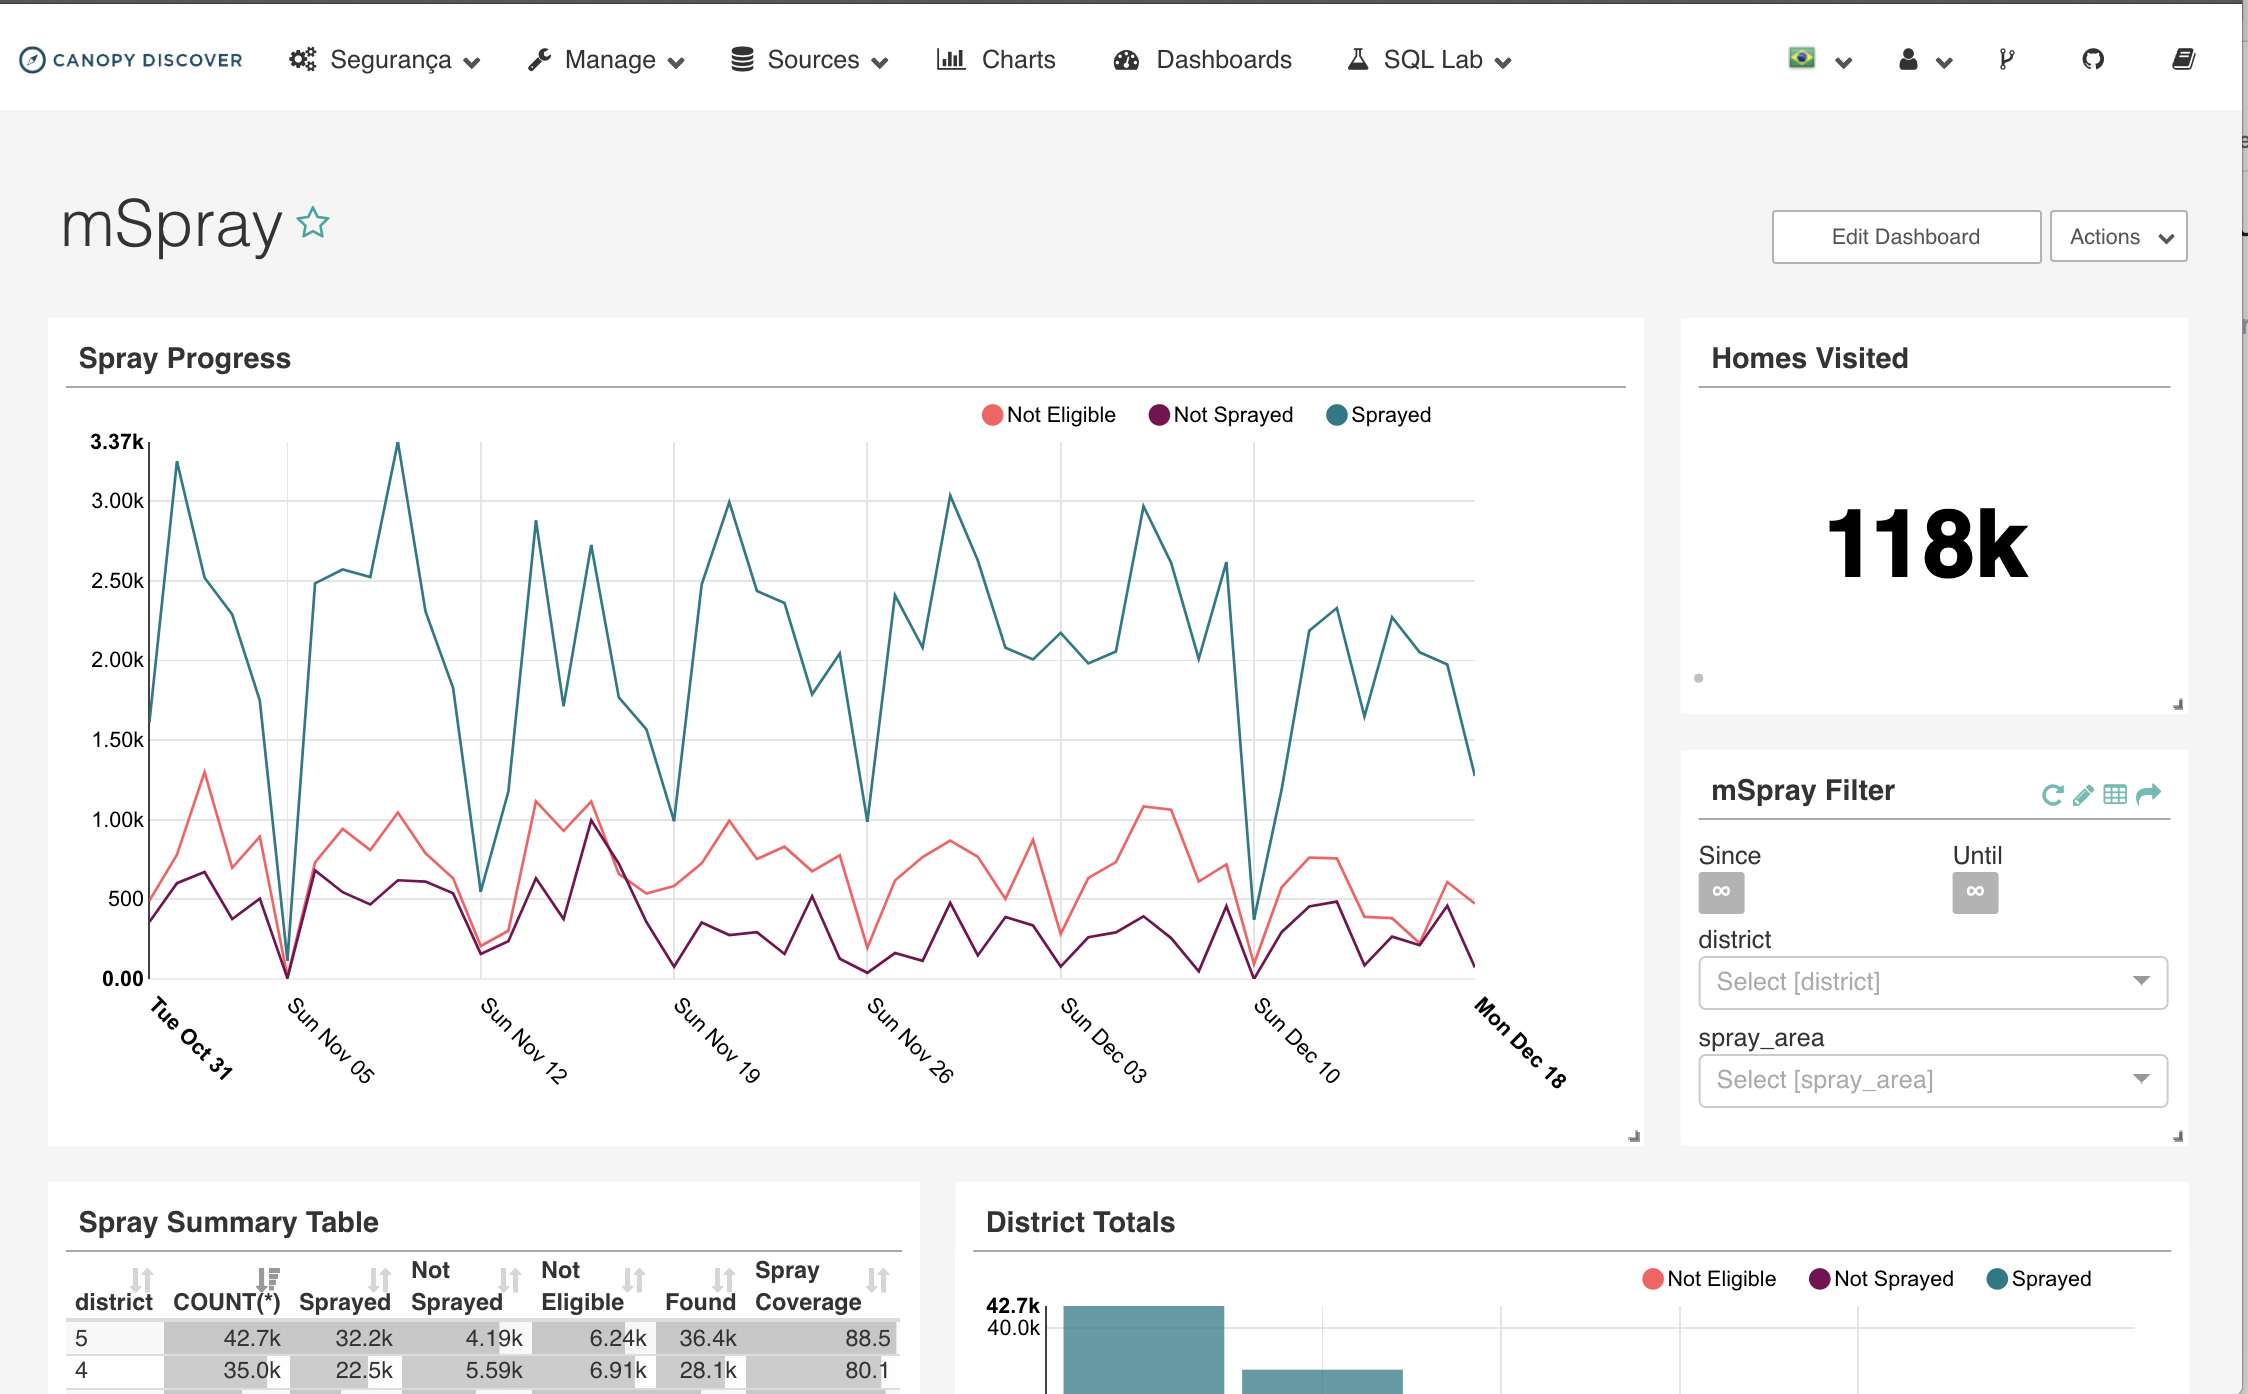Viewport: 2248px width, 1394px height.
Task: Open the Actions dropdown
Action: pos(2118,237)
